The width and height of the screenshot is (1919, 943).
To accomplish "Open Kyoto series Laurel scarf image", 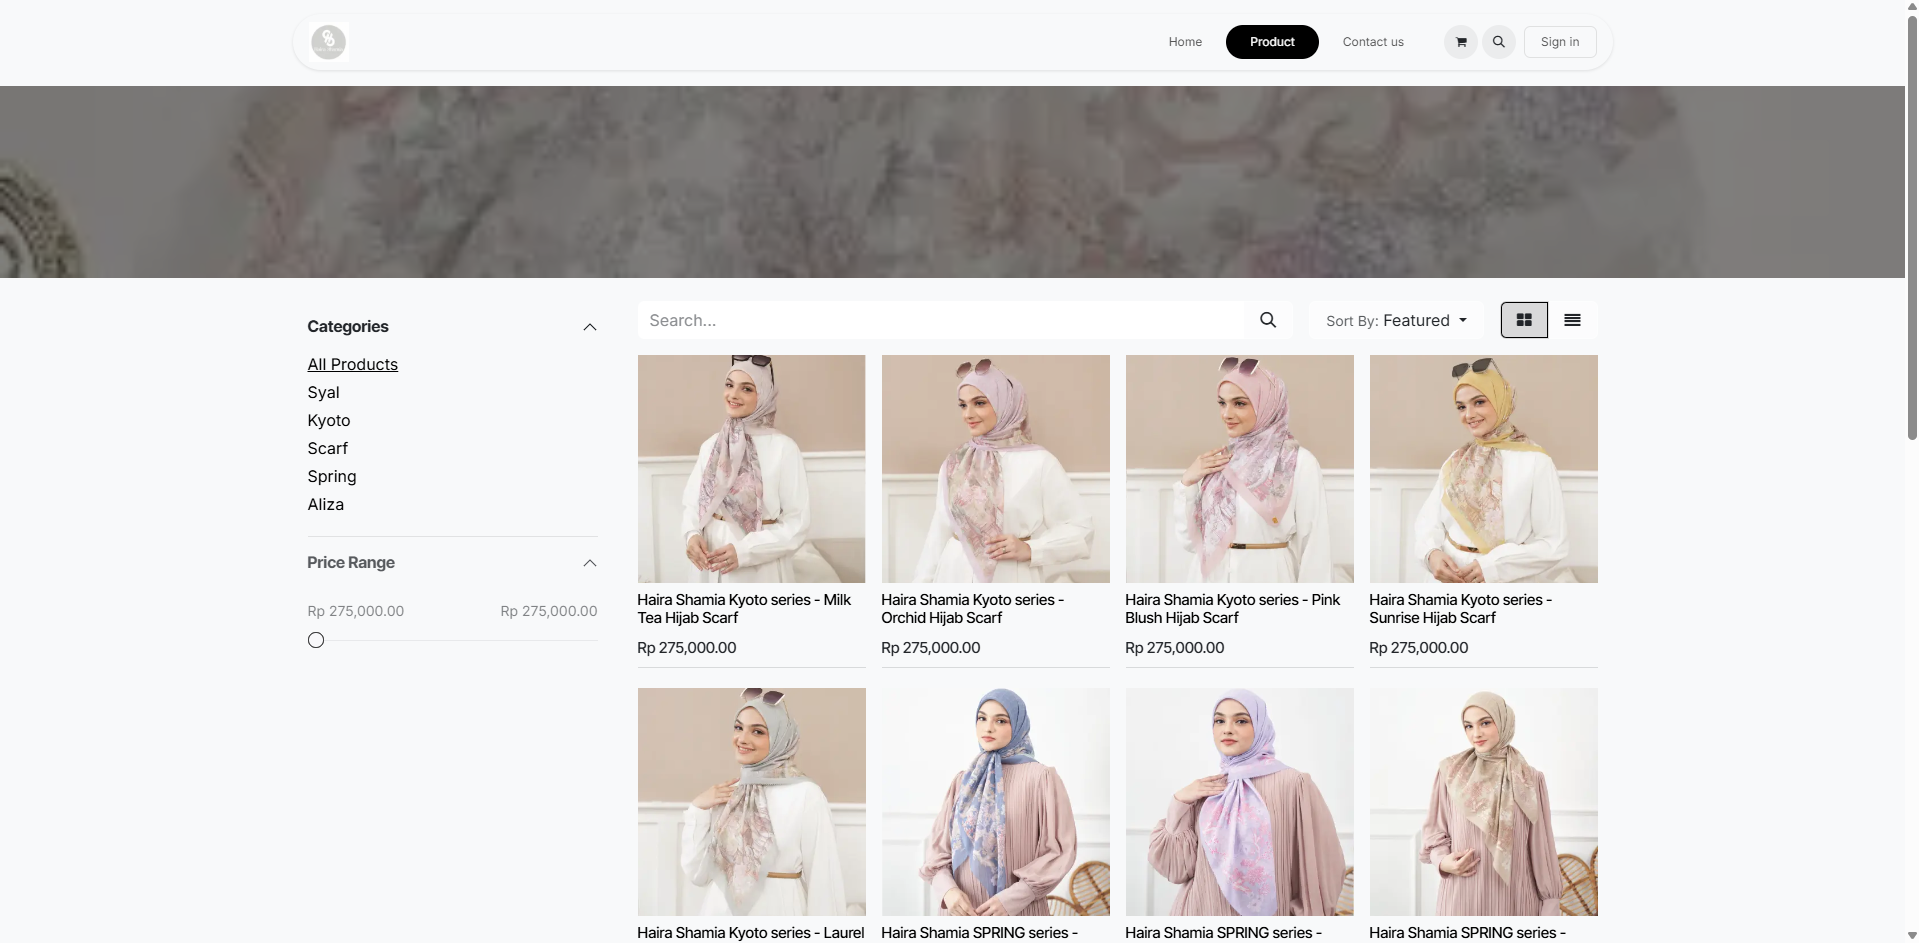I will click(x=752, y=802).
